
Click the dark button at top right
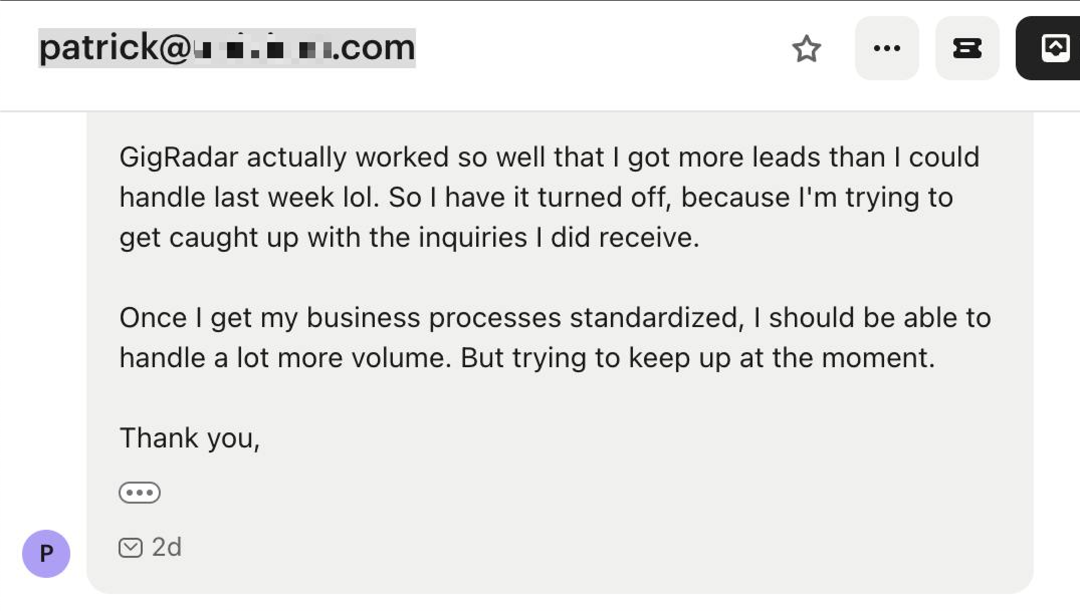point(1048,48)
